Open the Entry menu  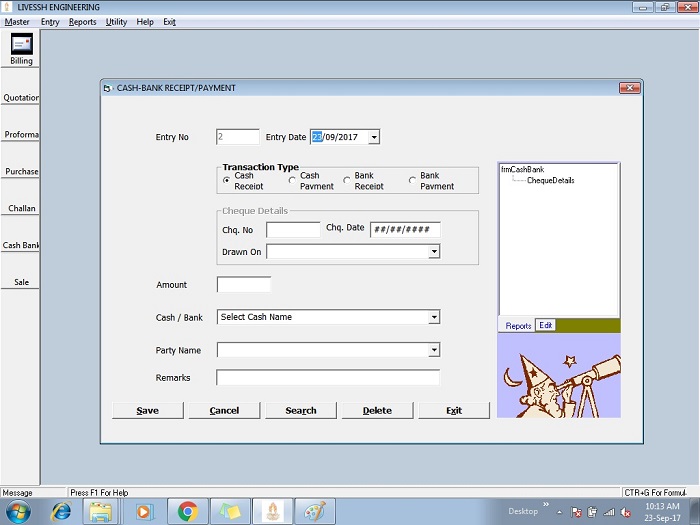[x=50, y=22]
